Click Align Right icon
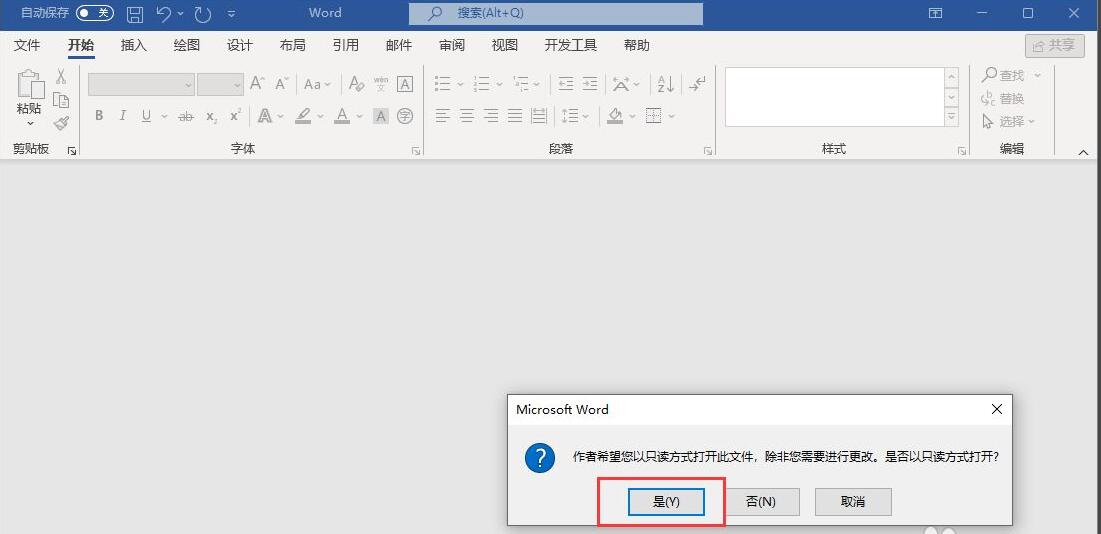Screen dimensions: 1101x534 pyautogui.click(x=491, y=116)
